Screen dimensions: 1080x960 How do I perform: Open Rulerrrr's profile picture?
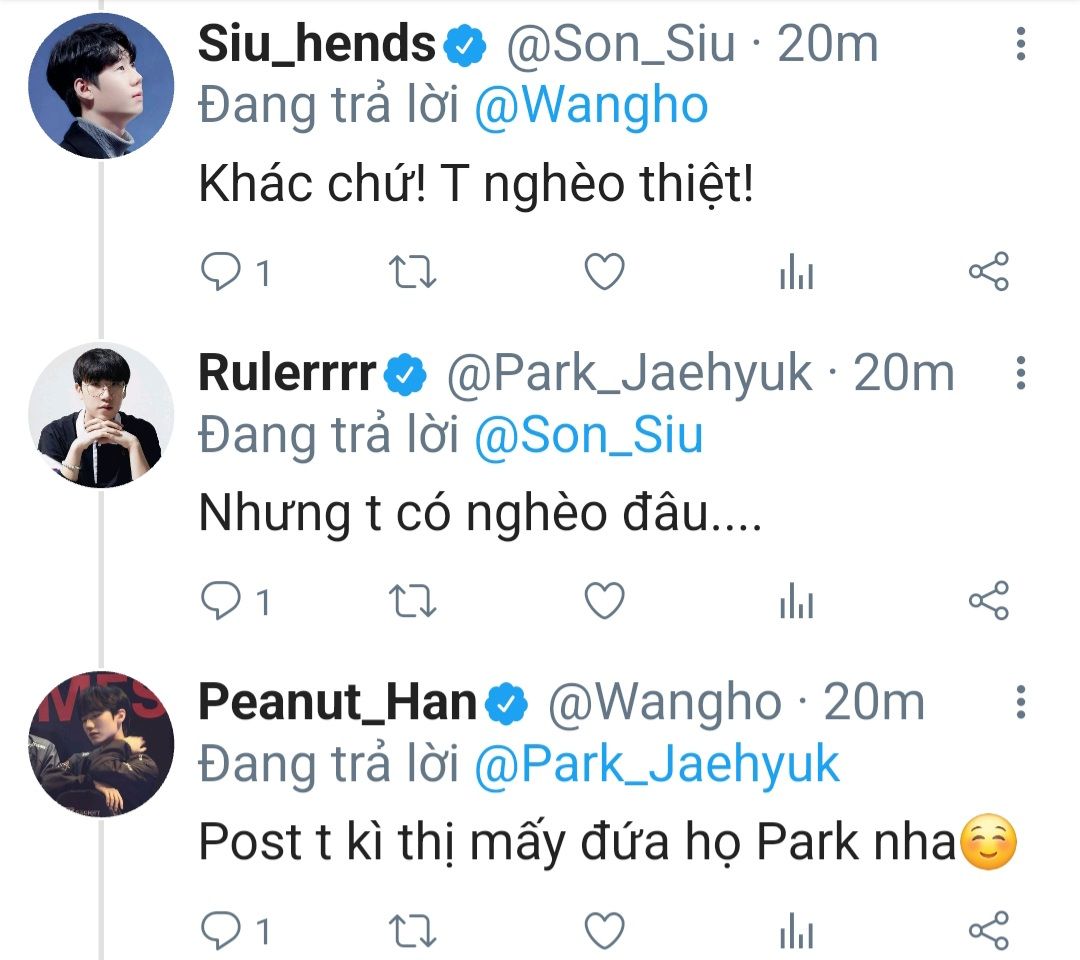pyautogui.click(x=100, y=414)
